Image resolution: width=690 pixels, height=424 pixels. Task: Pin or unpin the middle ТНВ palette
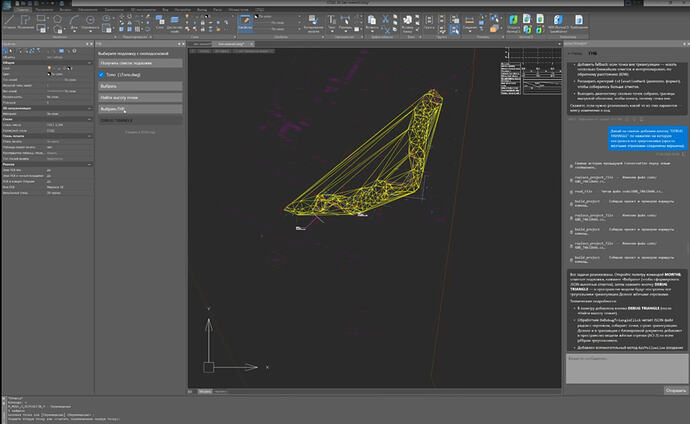tap(179, 44)
